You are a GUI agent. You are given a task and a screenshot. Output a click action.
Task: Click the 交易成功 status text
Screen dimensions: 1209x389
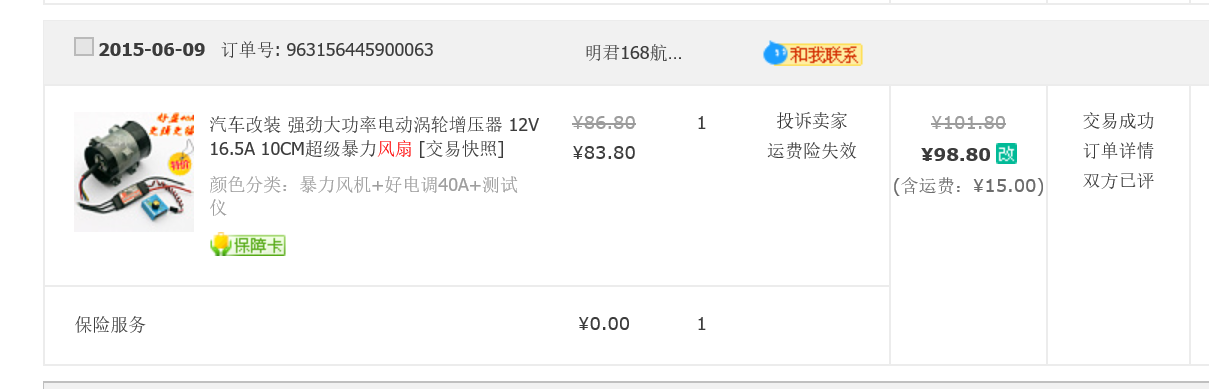point(1118,121)
